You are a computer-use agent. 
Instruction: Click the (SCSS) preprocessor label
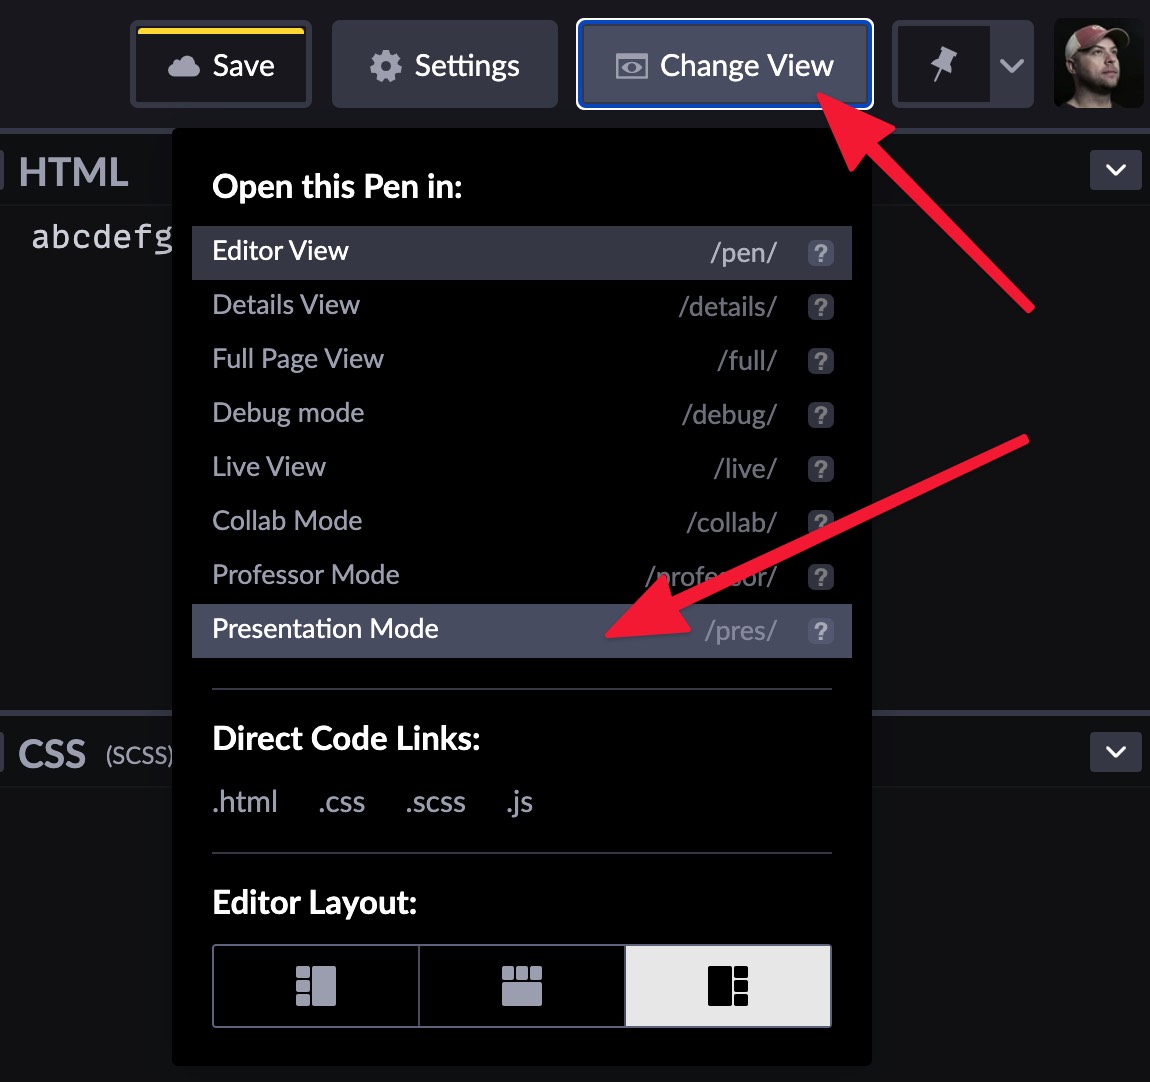[139, 755]
